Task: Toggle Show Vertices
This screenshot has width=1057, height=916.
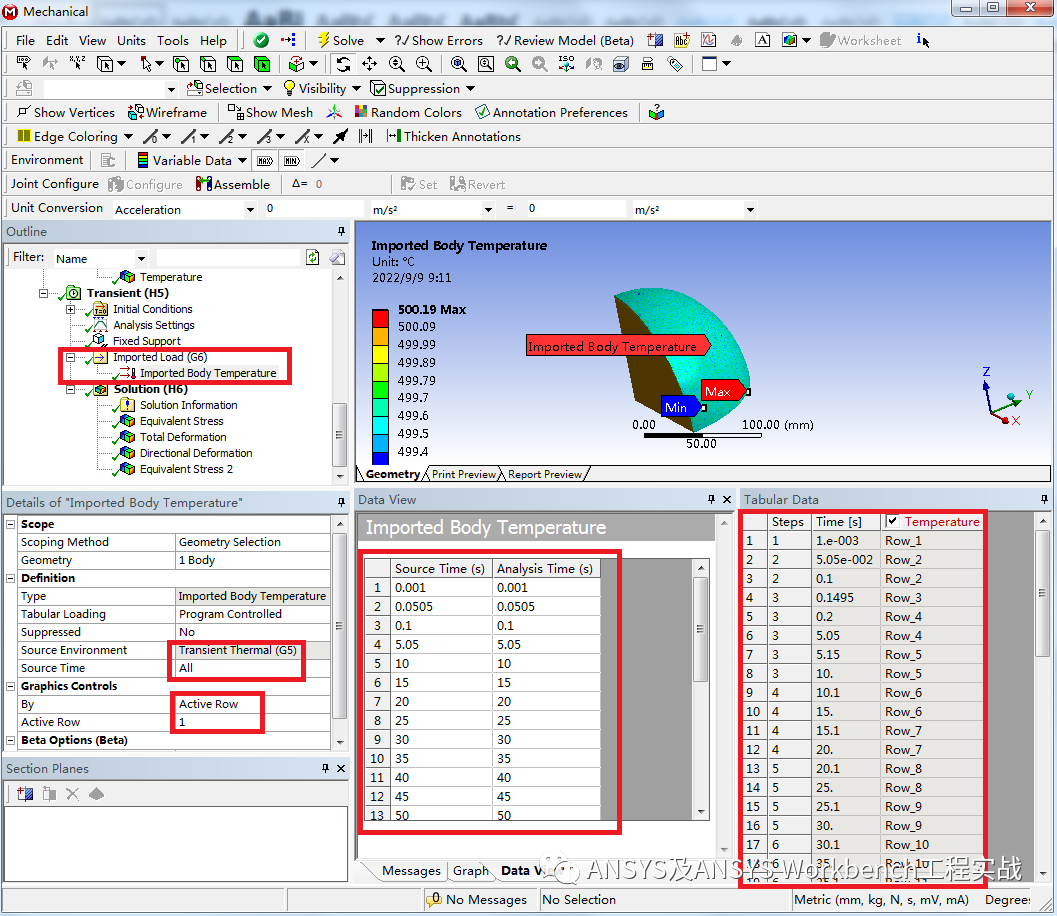Action: click(66, 113)
